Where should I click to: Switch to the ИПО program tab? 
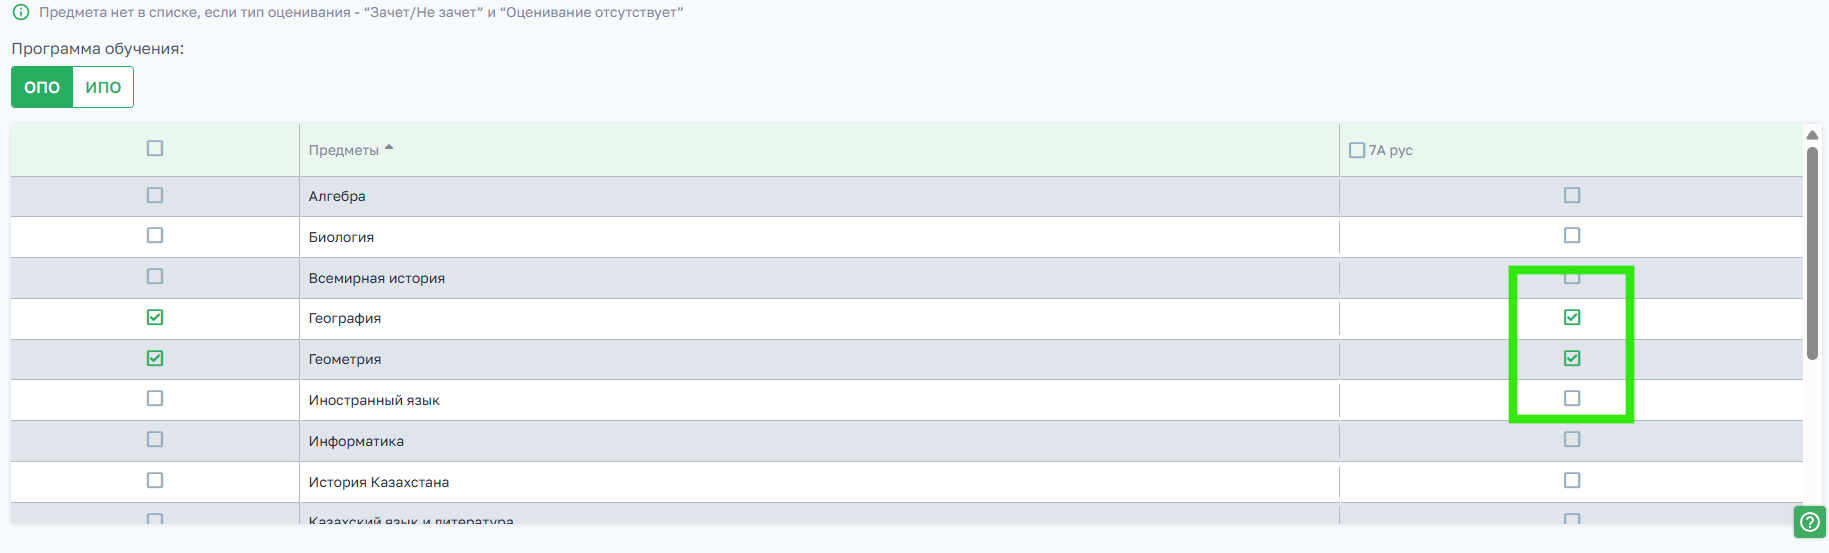[103, 87]
